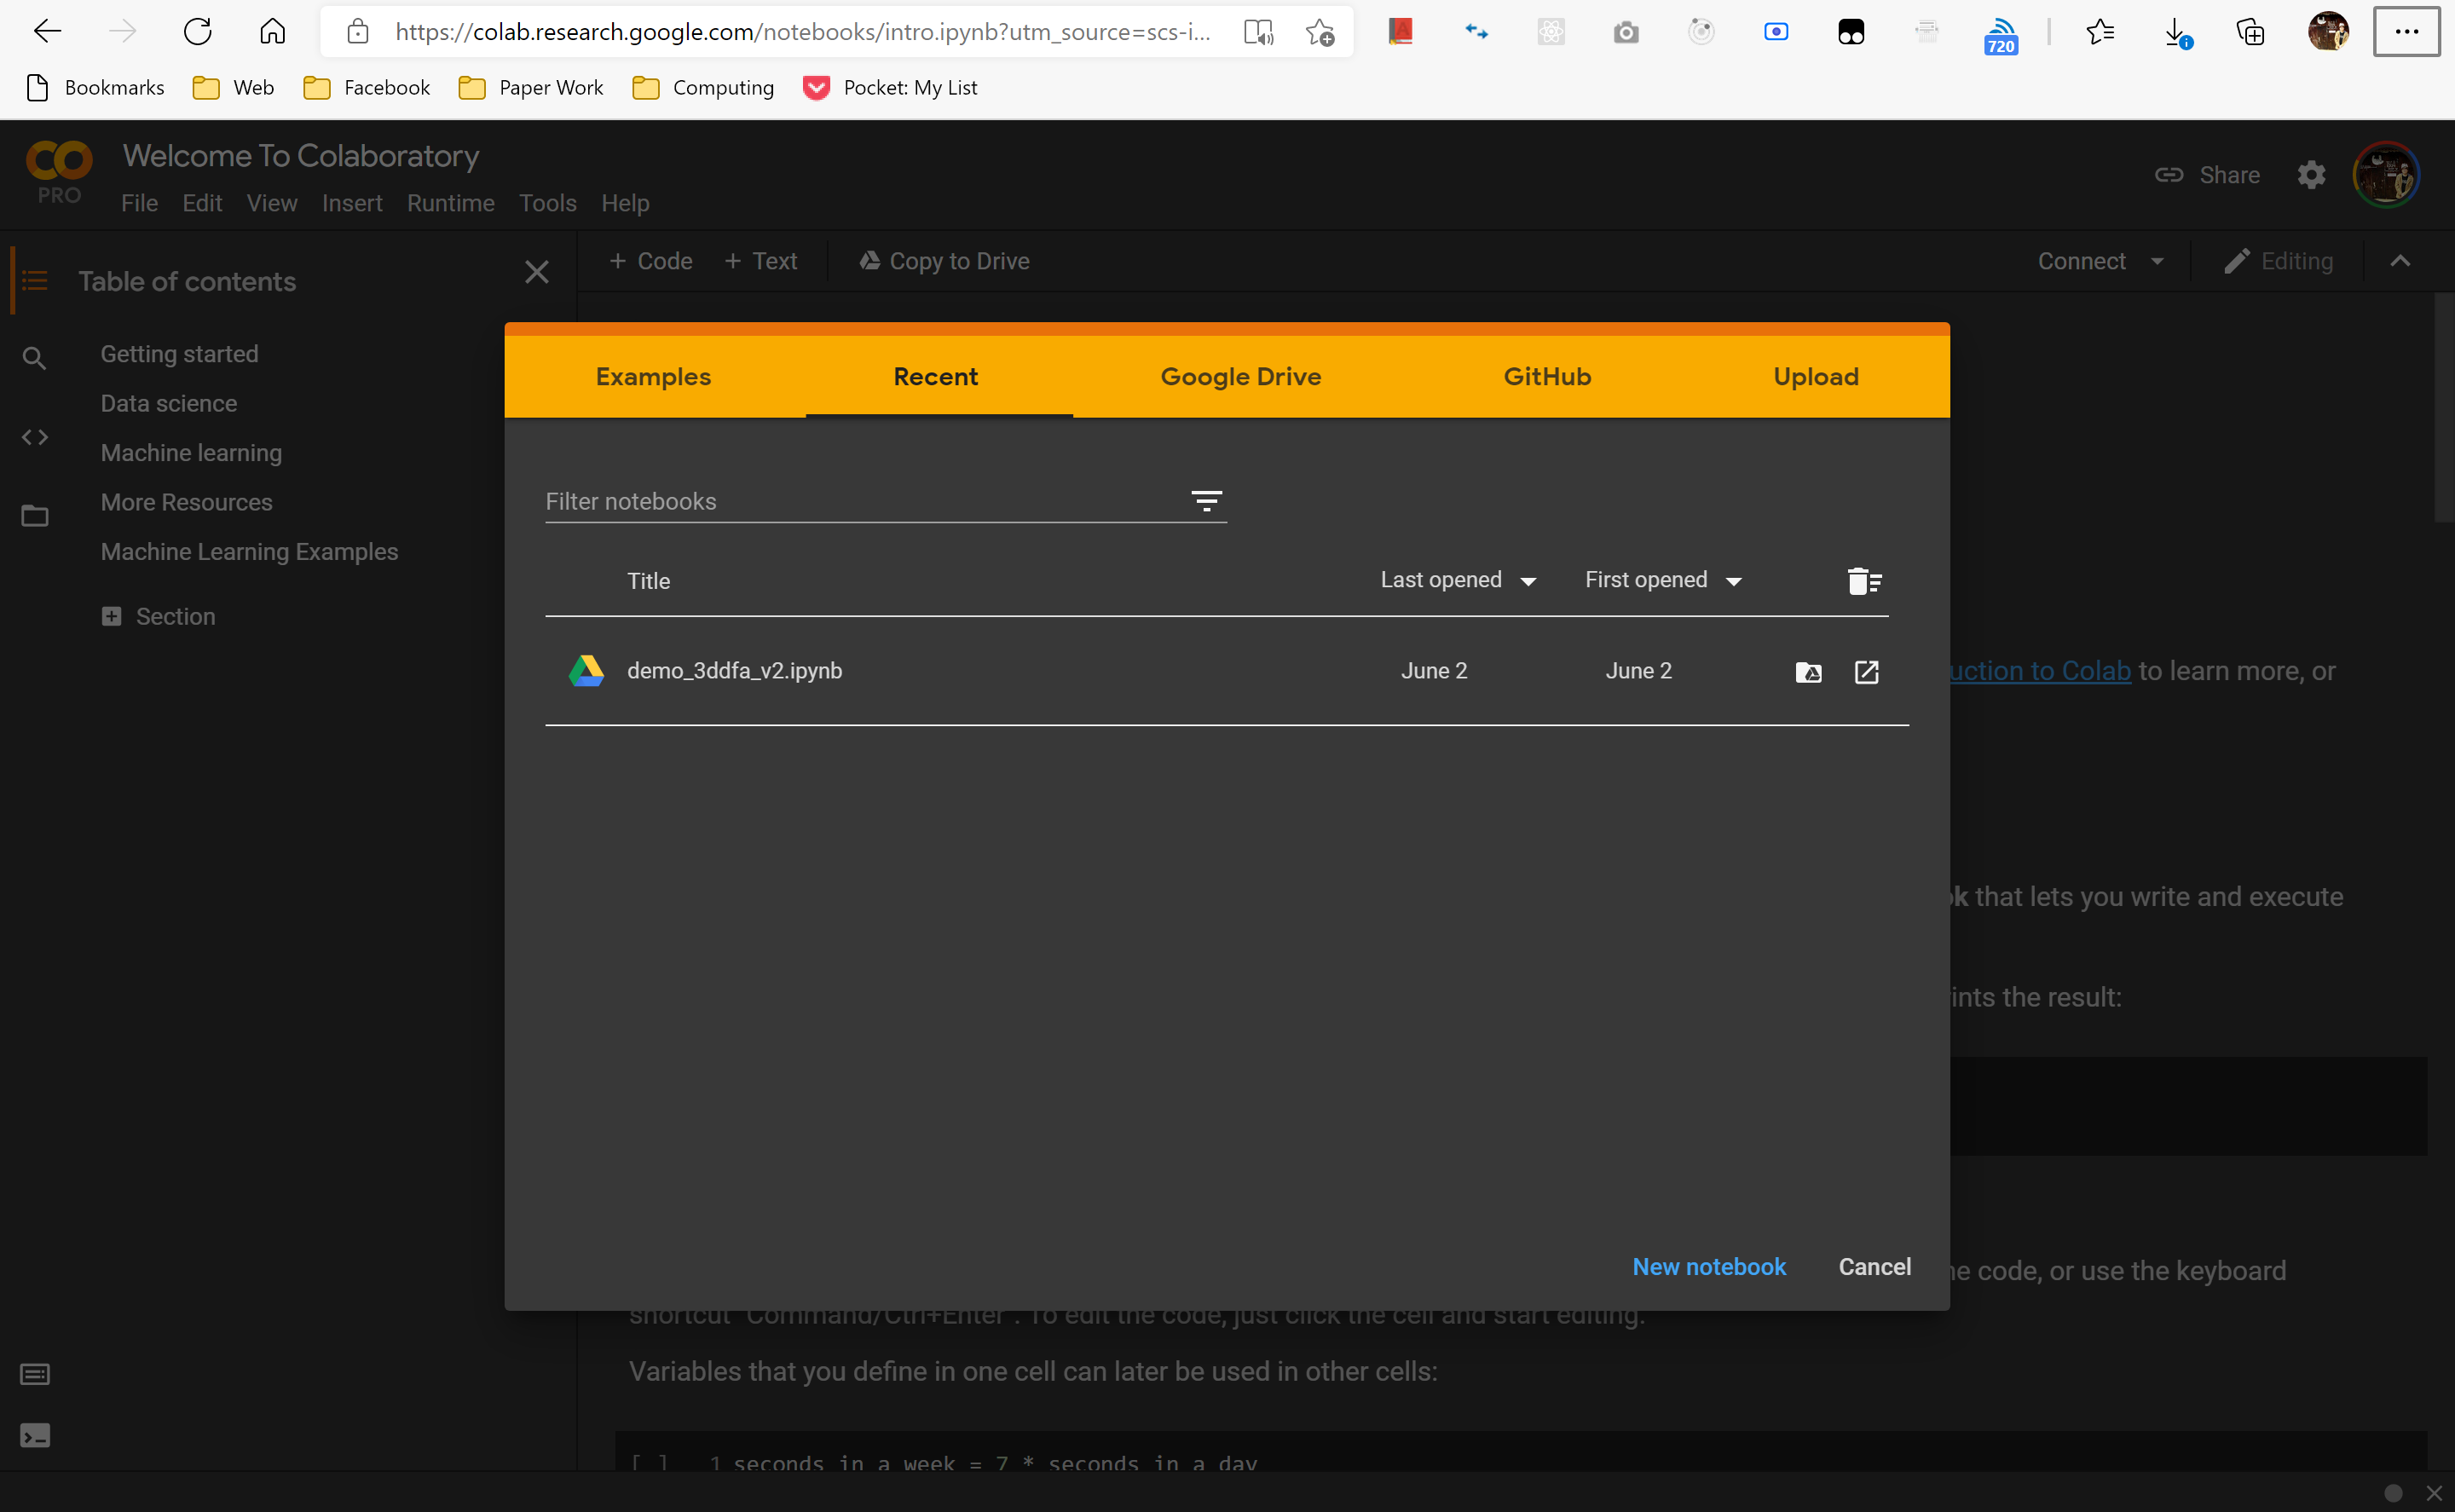Show demo_3ddfa_v2.ipynb in Drive icon
This screenshot has width=2455, height=1512.
[1808, 672]
